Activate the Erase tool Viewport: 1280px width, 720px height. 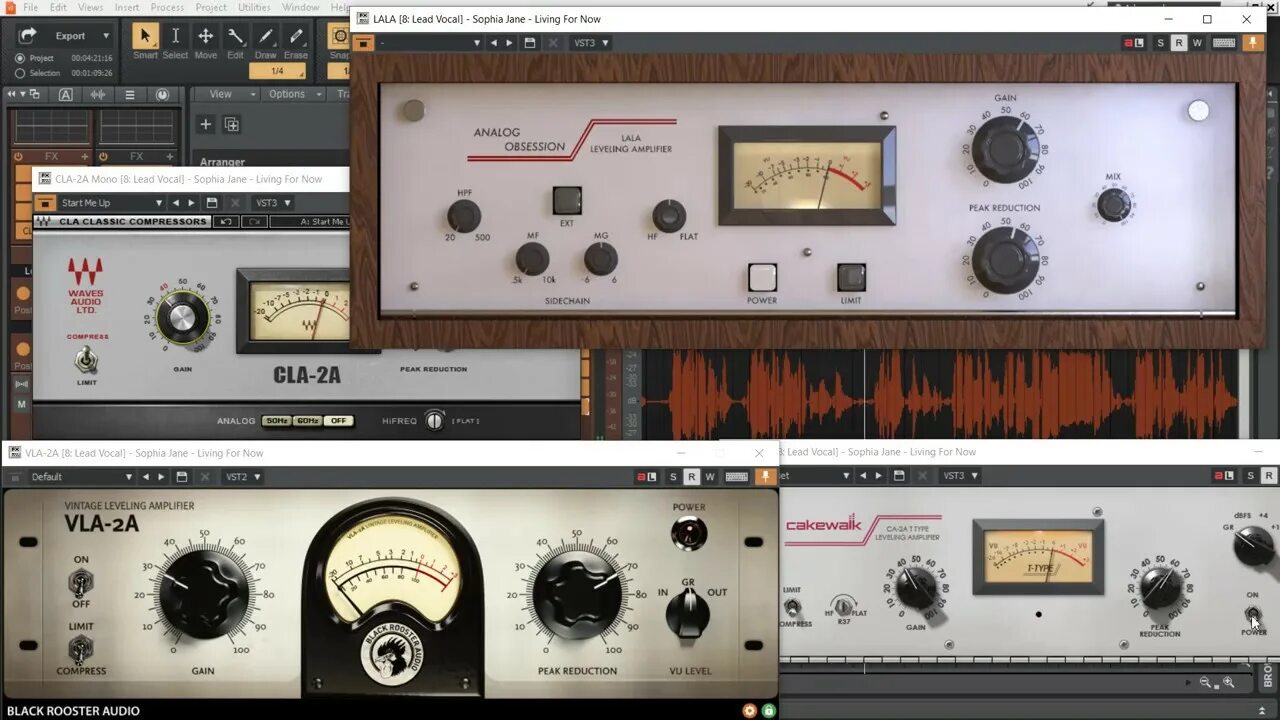296,36
